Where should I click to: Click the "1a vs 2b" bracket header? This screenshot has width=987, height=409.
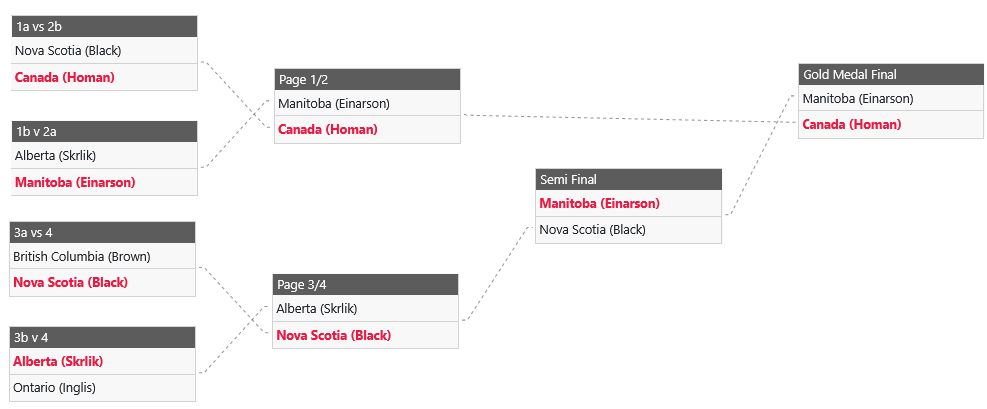coord(104,27)
